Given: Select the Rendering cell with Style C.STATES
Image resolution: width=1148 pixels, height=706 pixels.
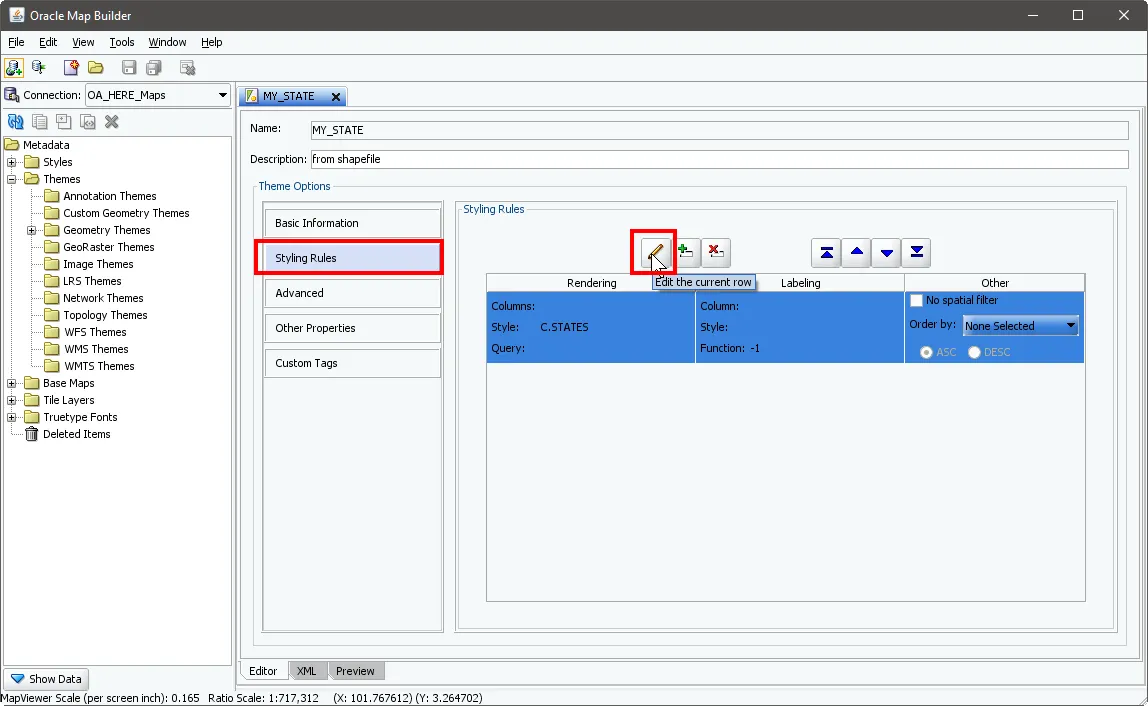Looking at the screenshot, I should (591, 327).
